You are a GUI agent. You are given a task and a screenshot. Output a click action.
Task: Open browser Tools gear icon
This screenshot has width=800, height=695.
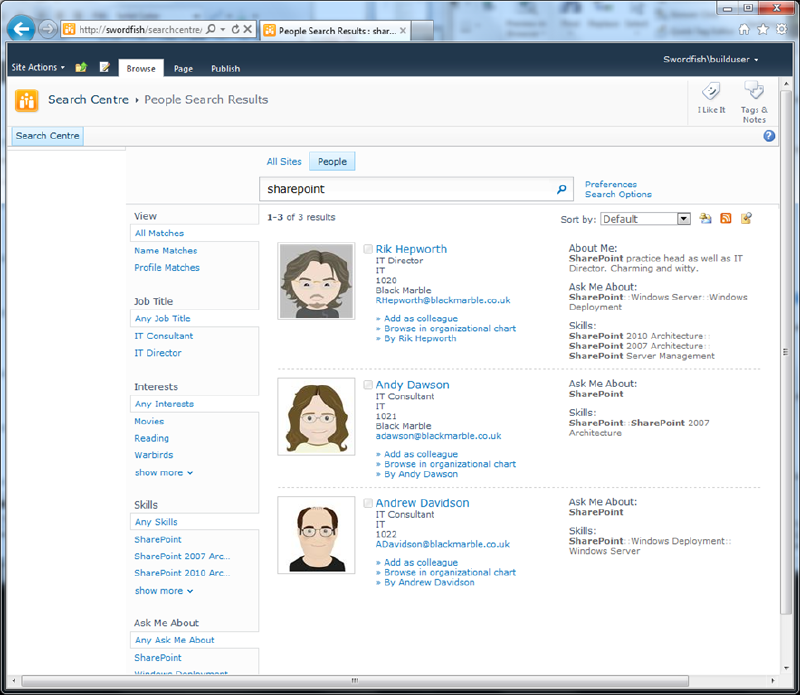point(782,29)
